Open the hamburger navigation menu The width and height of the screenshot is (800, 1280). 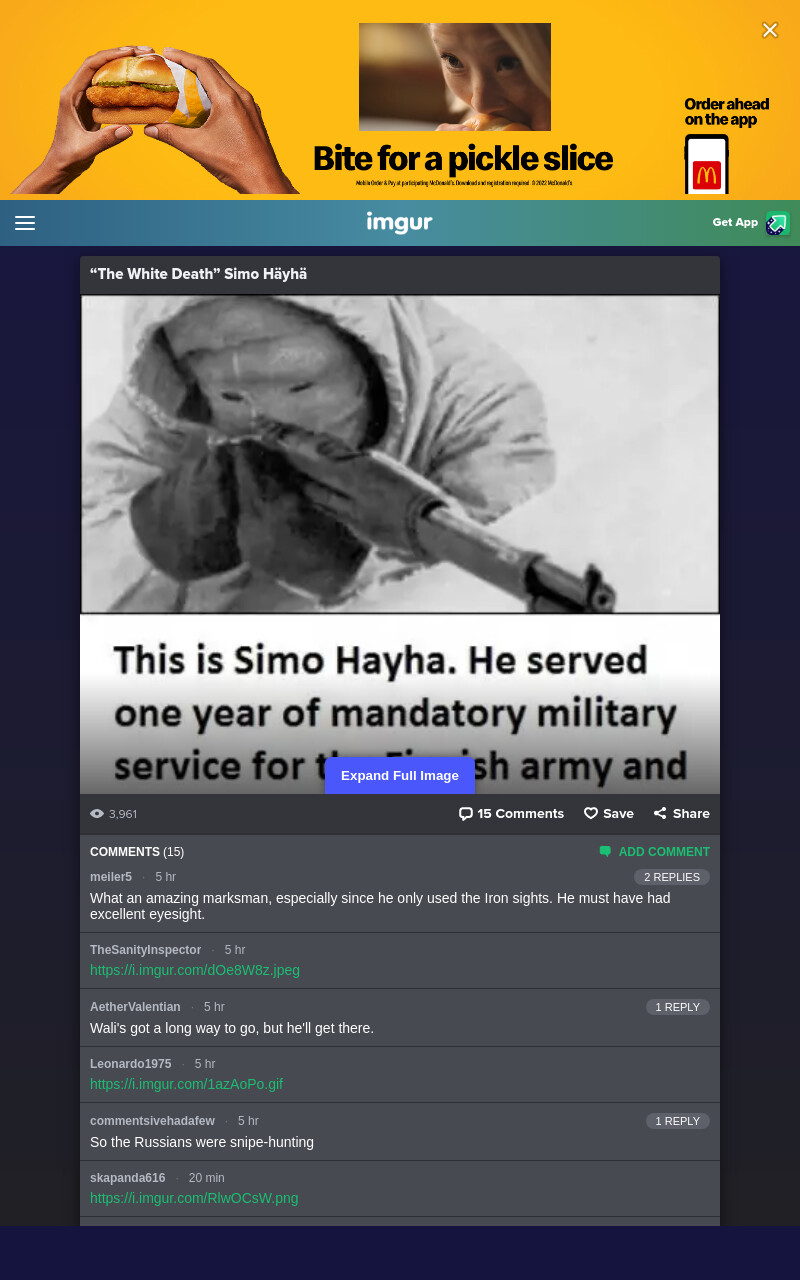25,223
